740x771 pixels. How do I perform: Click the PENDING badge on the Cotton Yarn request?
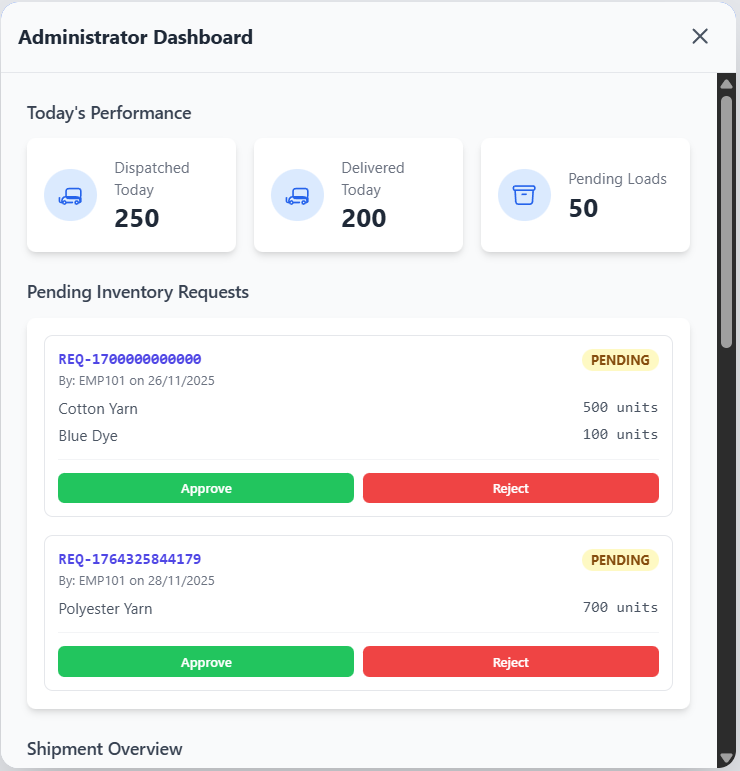(x=620, y=360)
